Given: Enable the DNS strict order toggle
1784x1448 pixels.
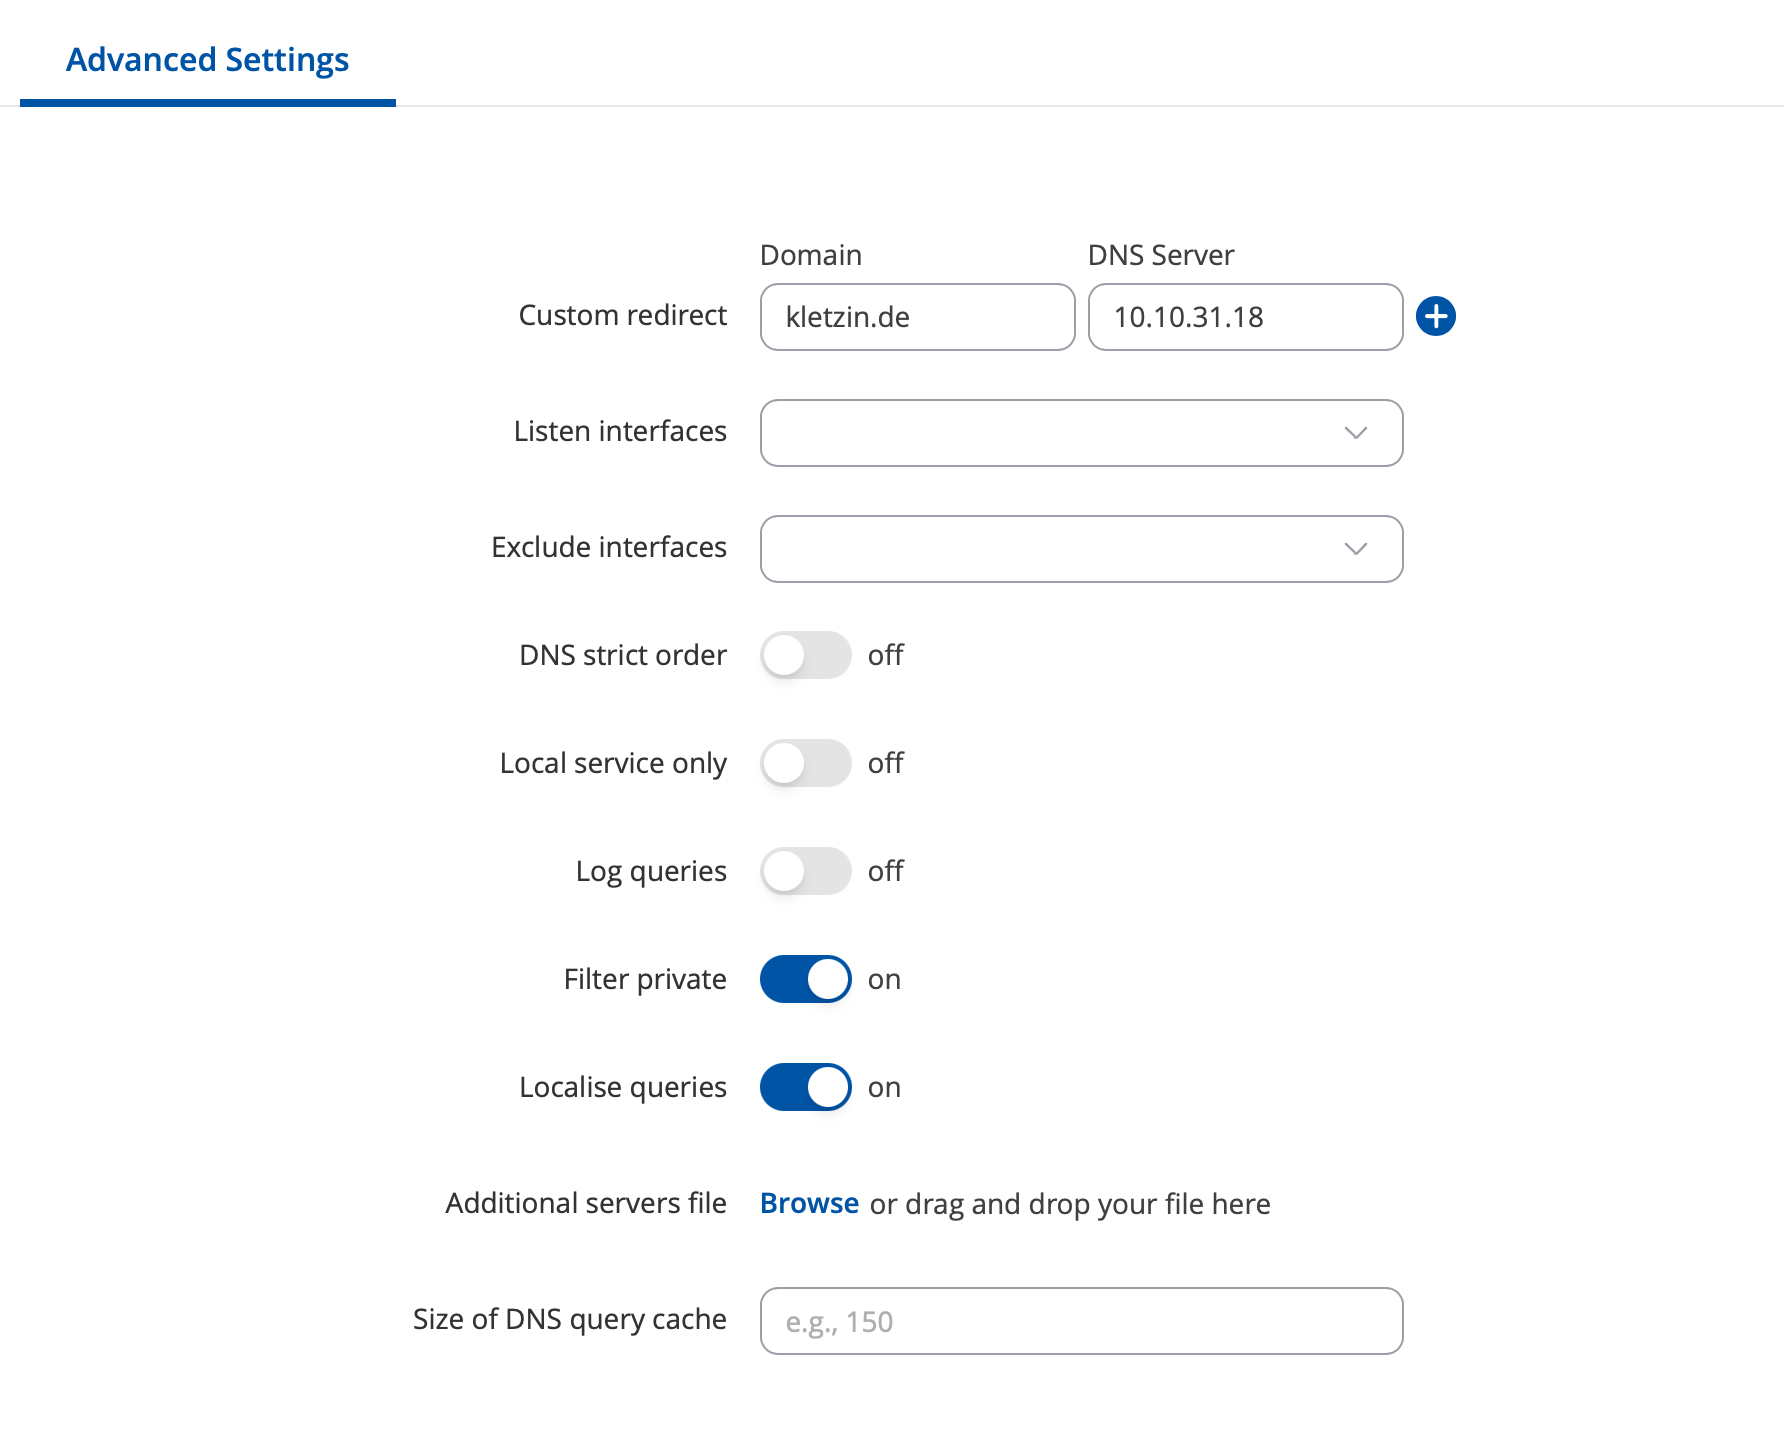Looking at the screenshot, I should click(x=805, y=655).
